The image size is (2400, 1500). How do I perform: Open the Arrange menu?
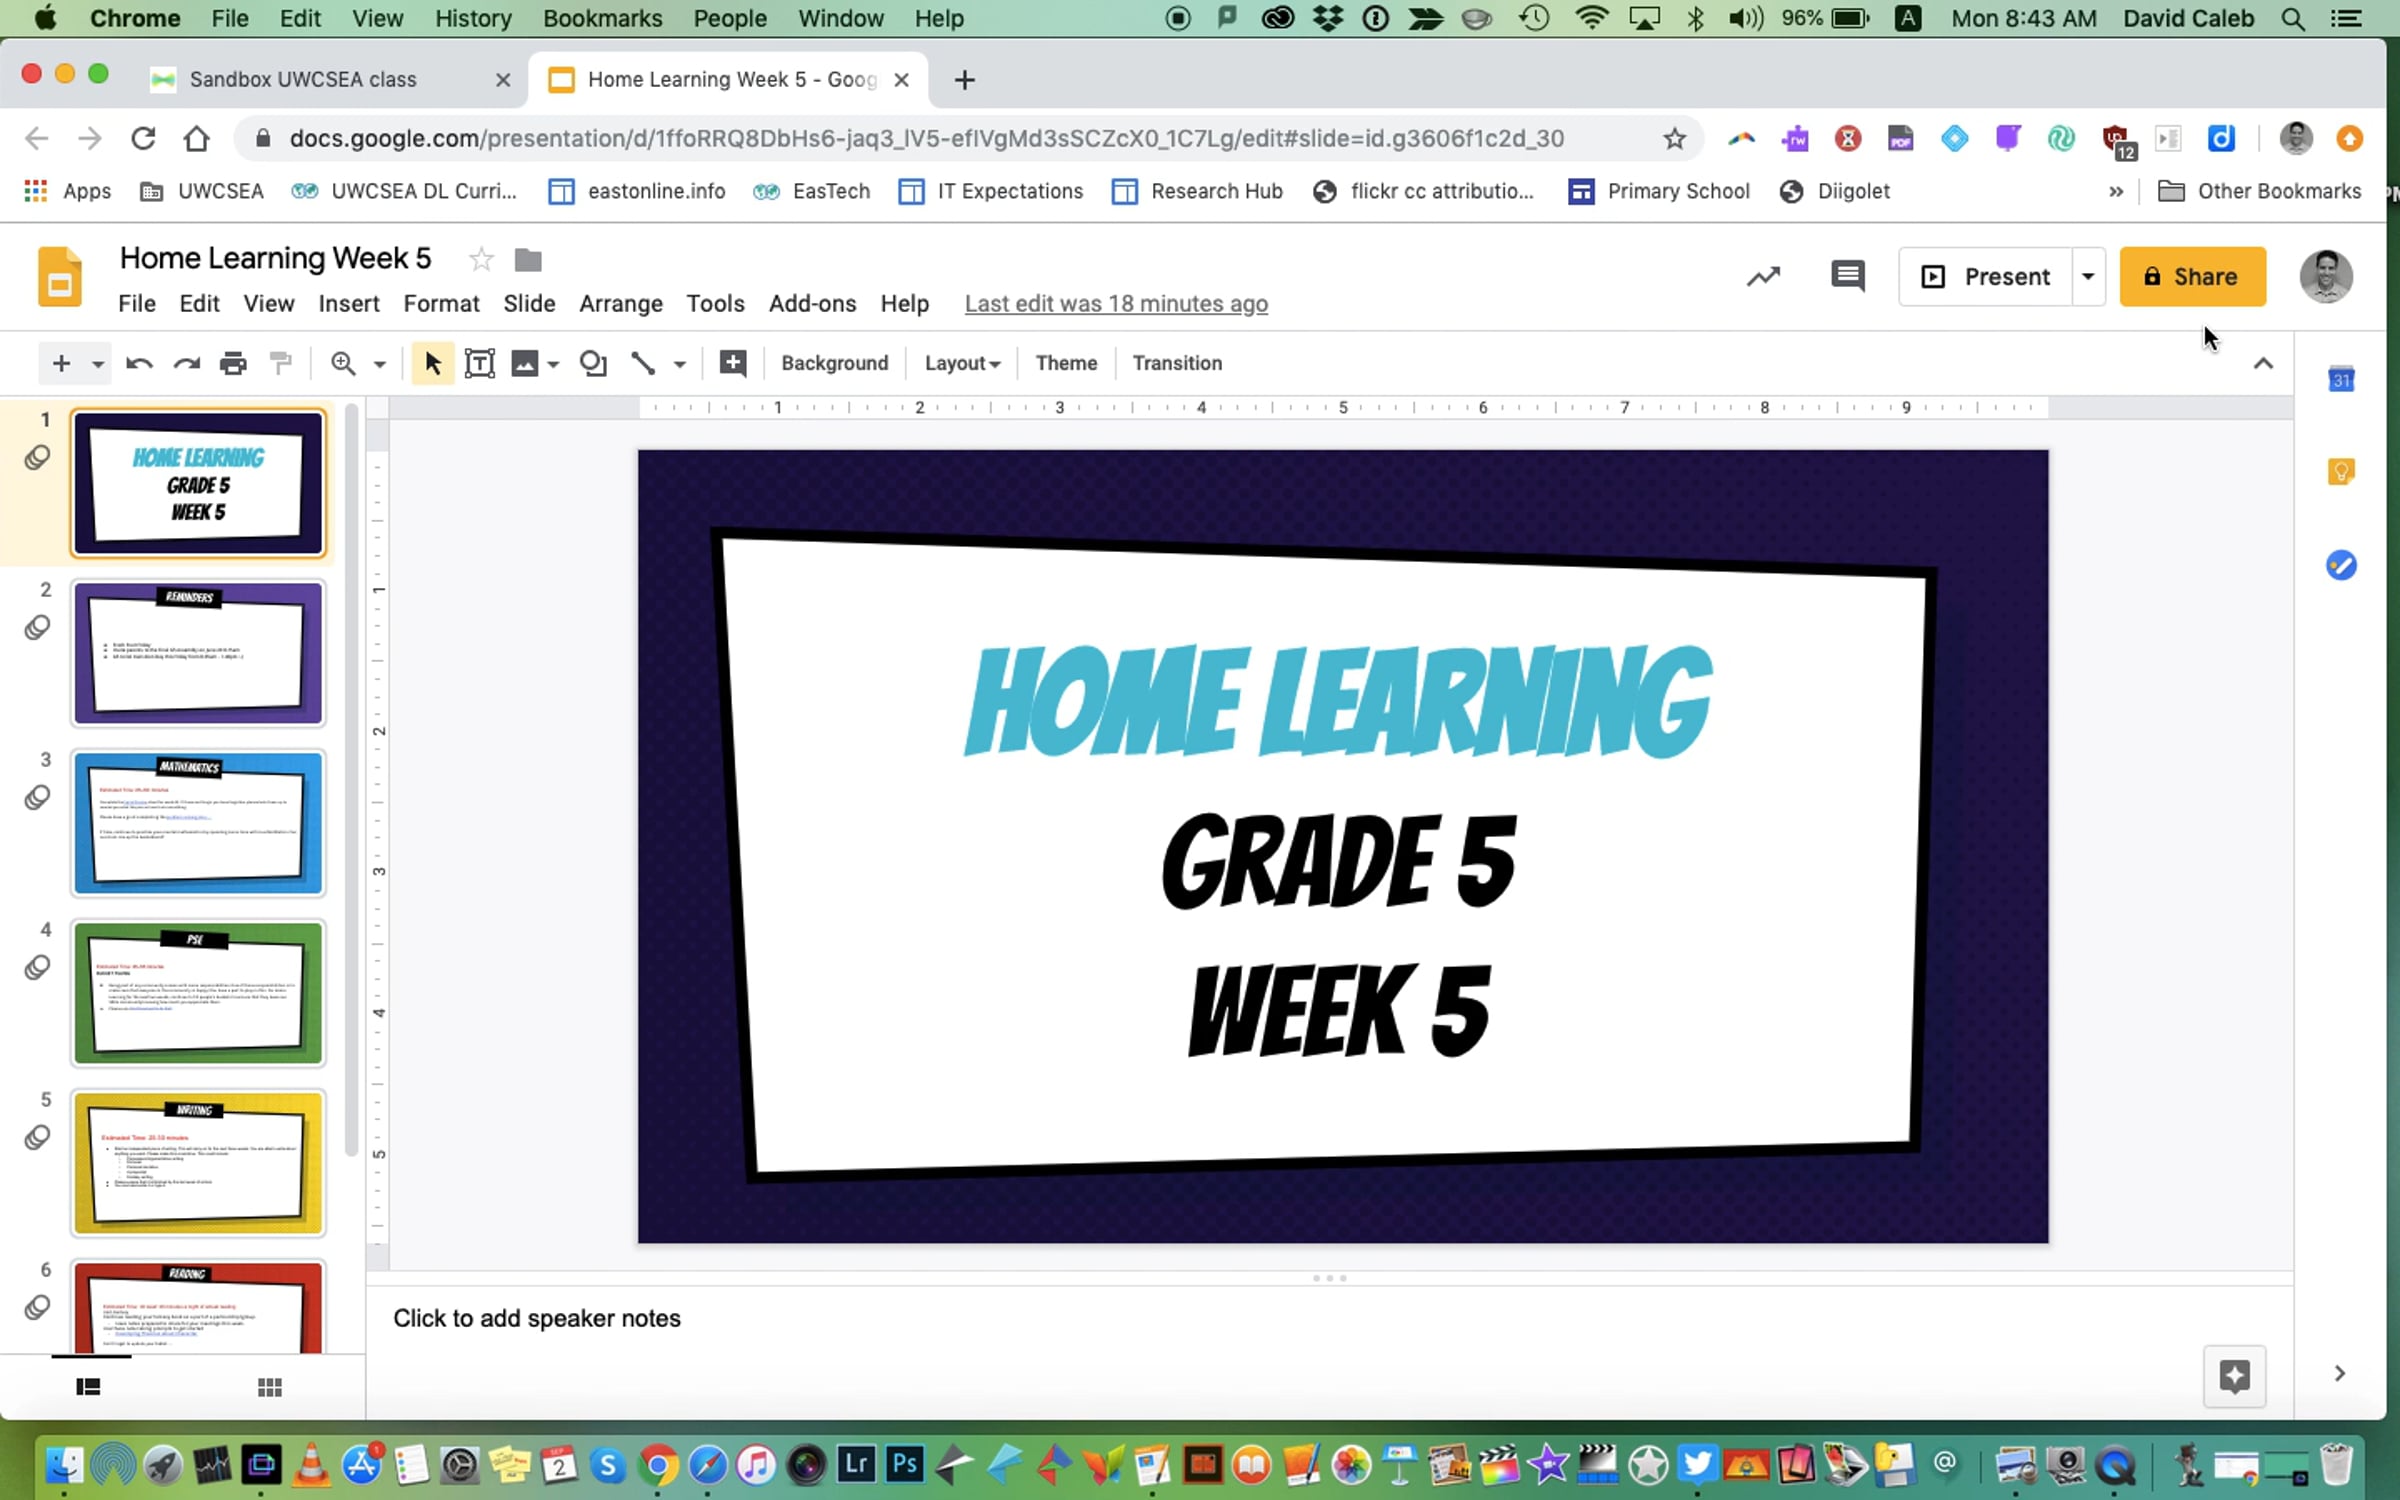[620, 303]
